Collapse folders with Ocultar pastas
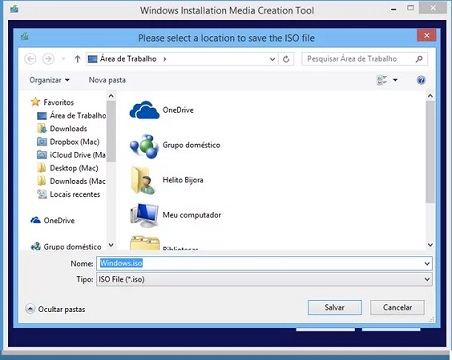The image size is (452, 360). coord(55,309)
